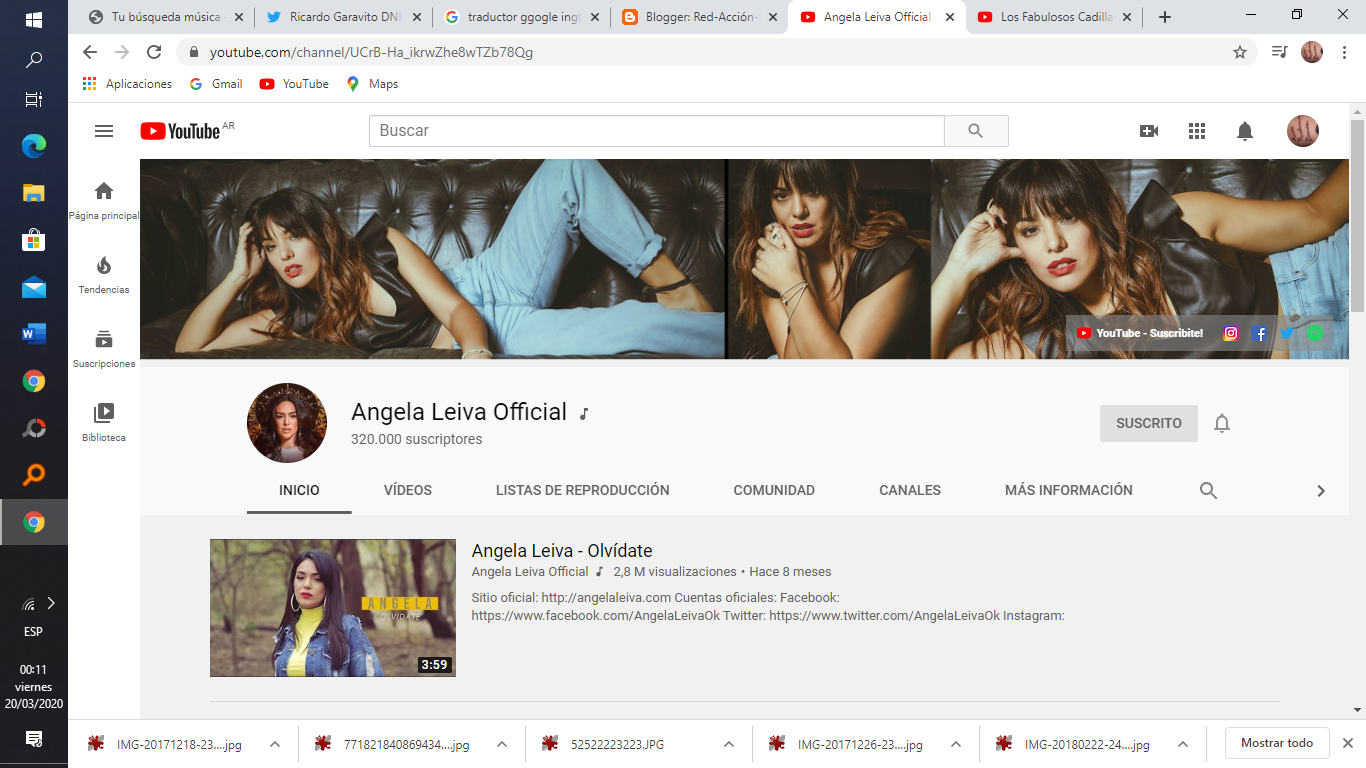Switch to the Blogger Red-Acción tab
The width and height of the screenshot is (1366, 768).
pos(700,17)
